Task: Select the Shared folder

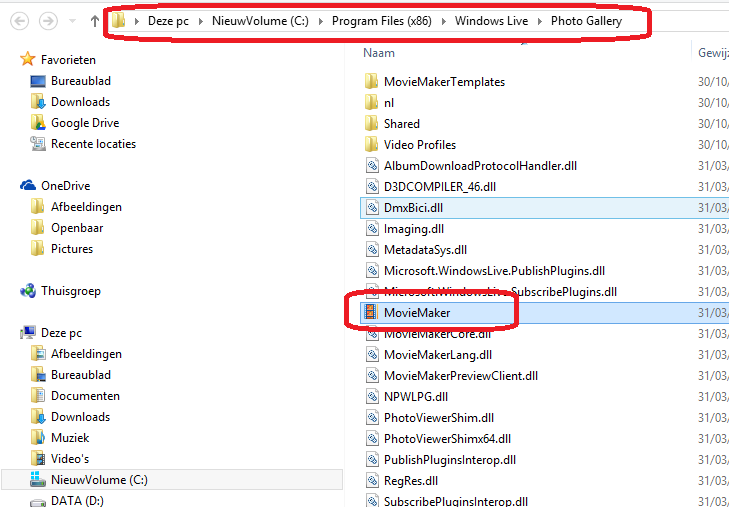Action: tap(402, 124)
